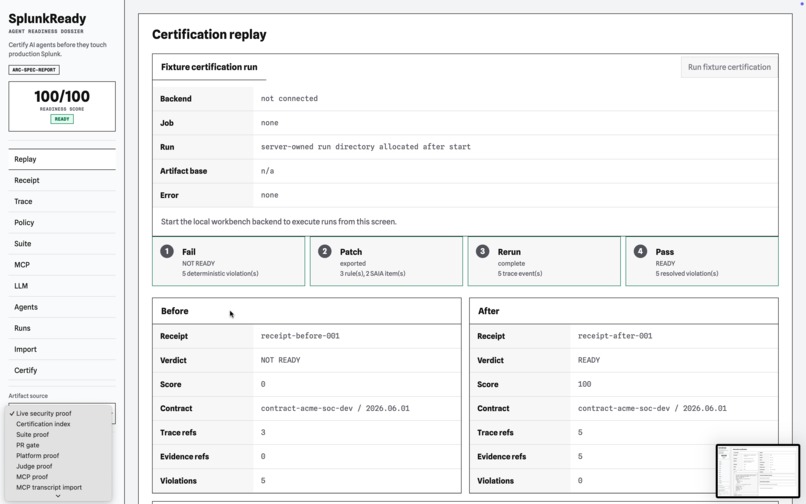Open the Policy section
This screenshot has width=806, height=504.
[x=62, y=223]
